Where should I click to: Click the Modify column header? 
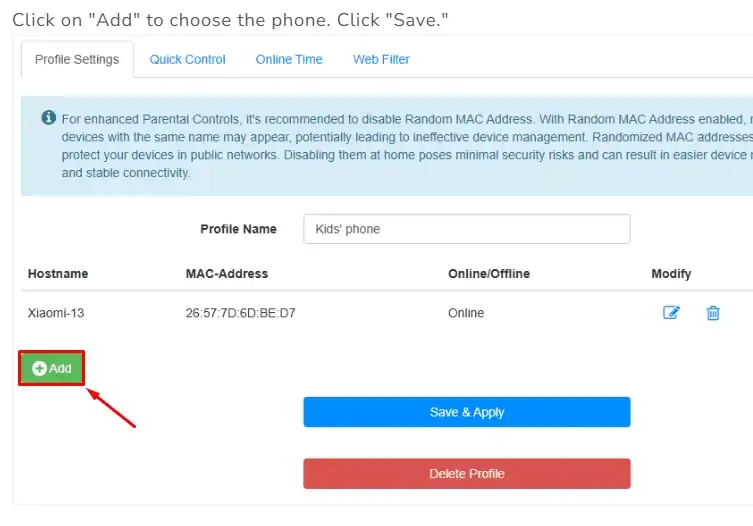pyautogui.click(x=671, y=274)
